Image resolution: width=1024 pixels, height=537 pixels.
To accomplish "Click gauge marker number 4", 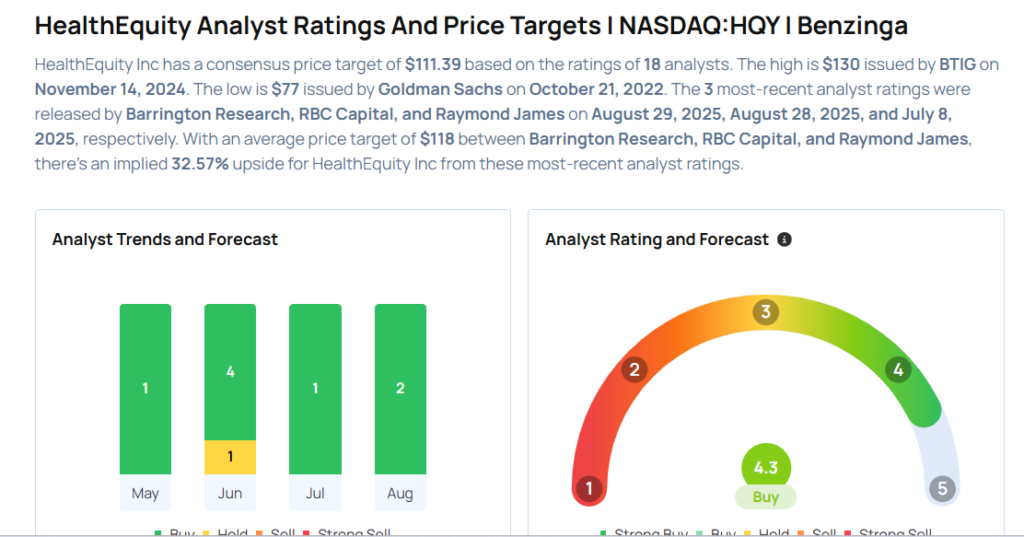I will [898, 371].
